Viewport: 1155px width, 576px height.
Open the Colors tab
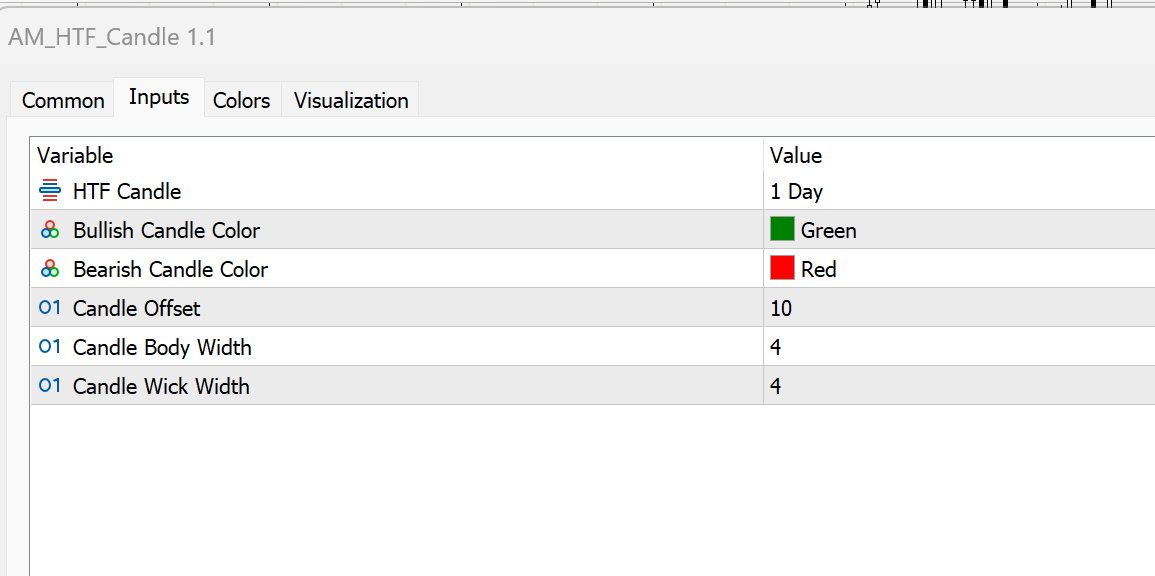click(x=242, y=100)
